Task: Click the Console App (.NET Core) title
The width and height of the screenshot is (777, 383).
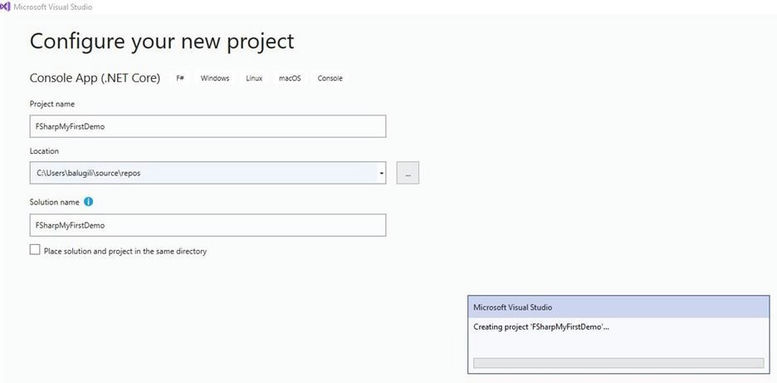Action: [x=95, y=78]
